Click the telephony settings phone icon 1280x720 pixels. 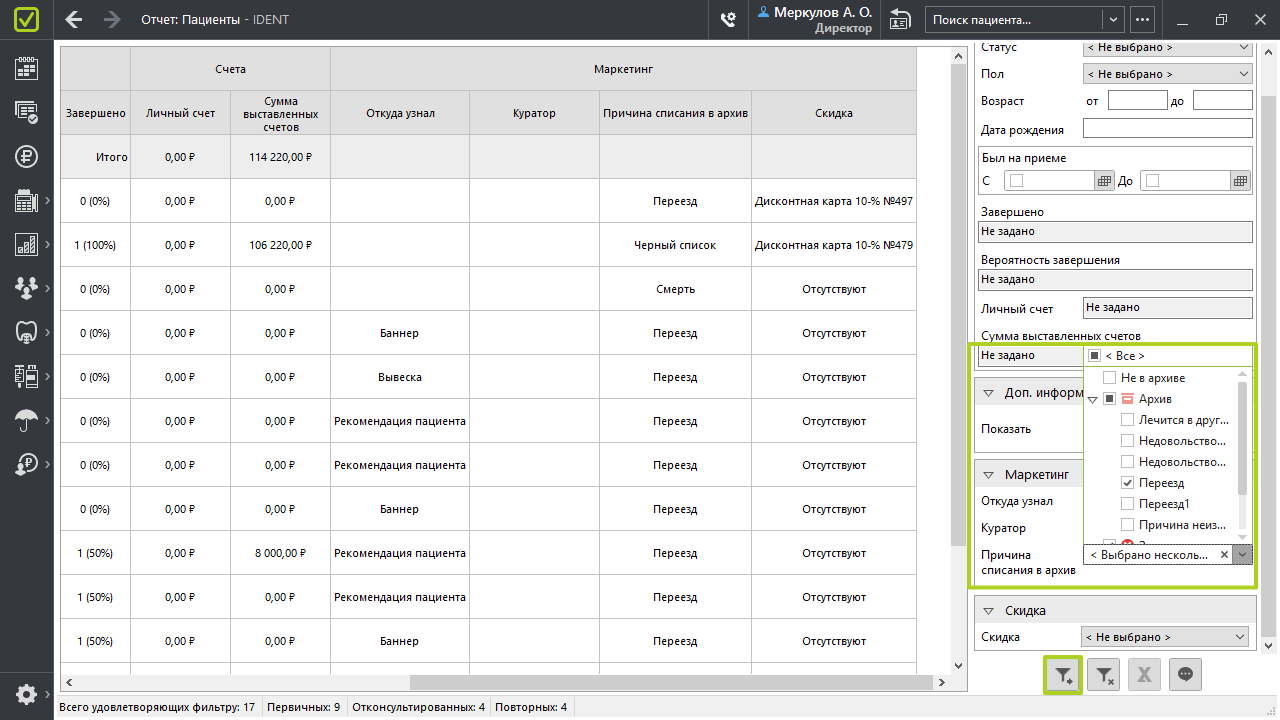728,20
